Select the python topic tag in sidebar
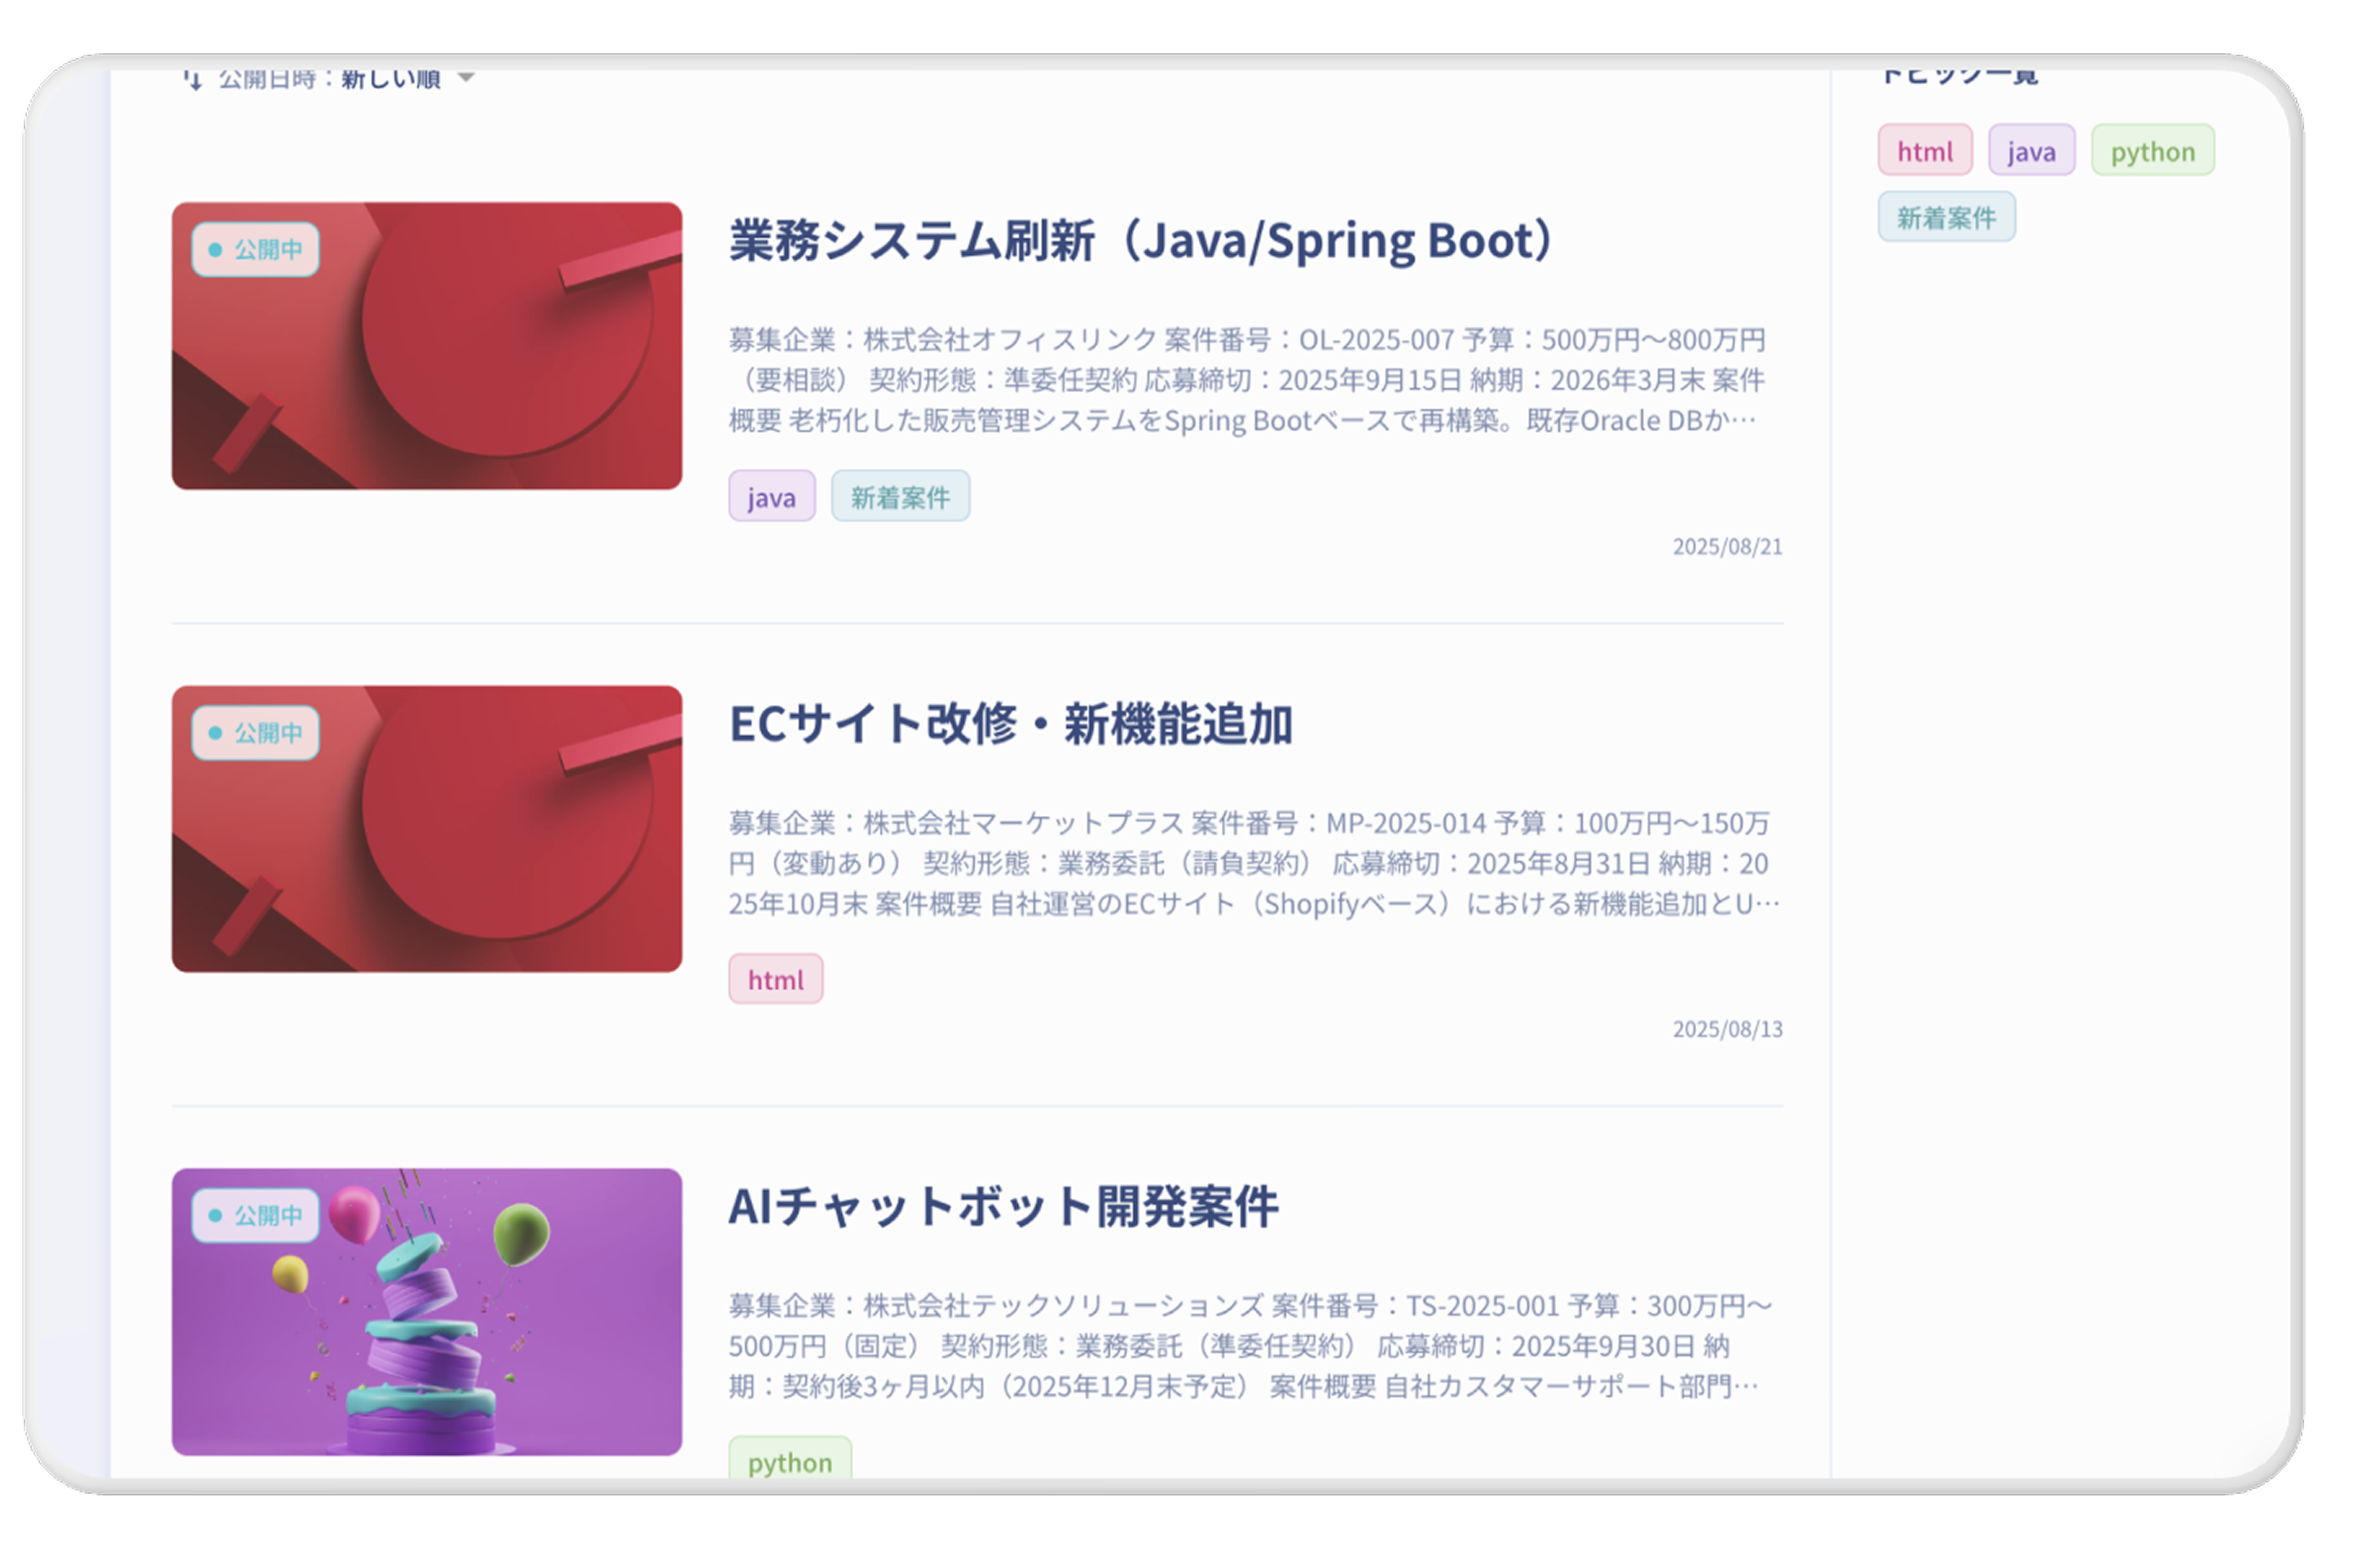2380x1547 pixels. (x=2152, y=150)
